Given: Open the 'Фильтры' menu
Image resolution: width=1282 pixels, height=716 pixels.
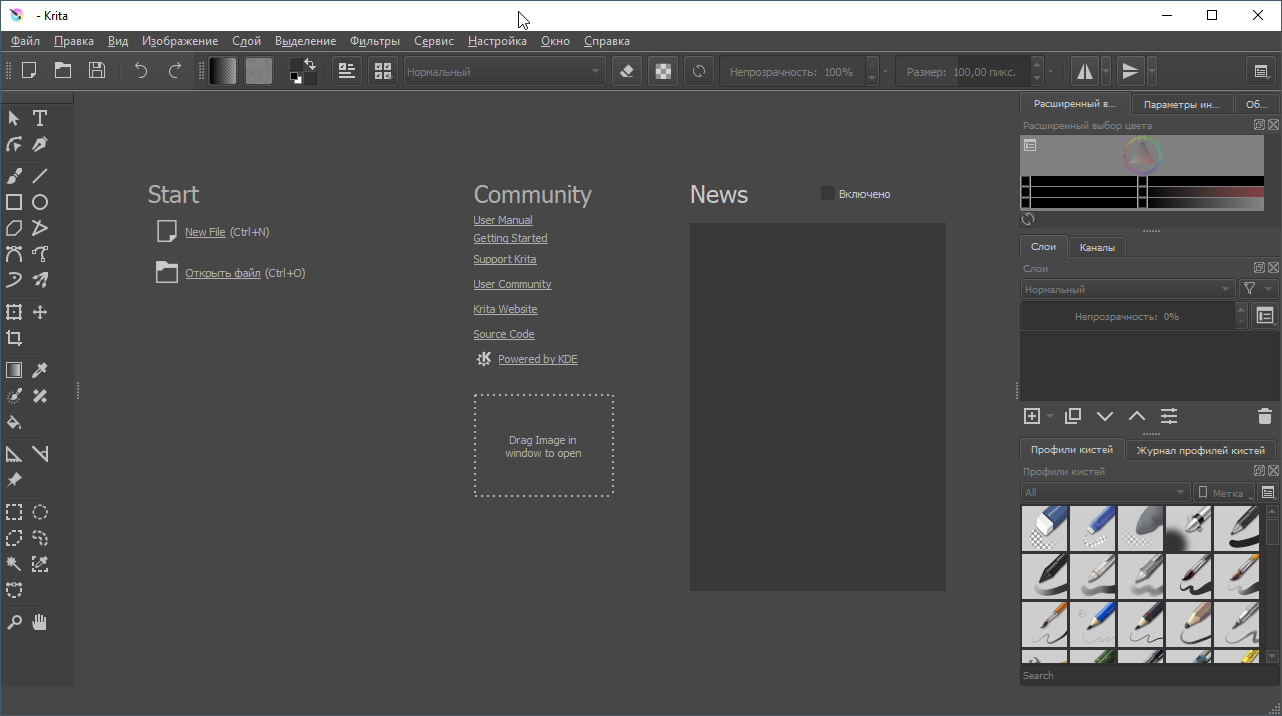Looking at the screenshot, I should point(375,41).
